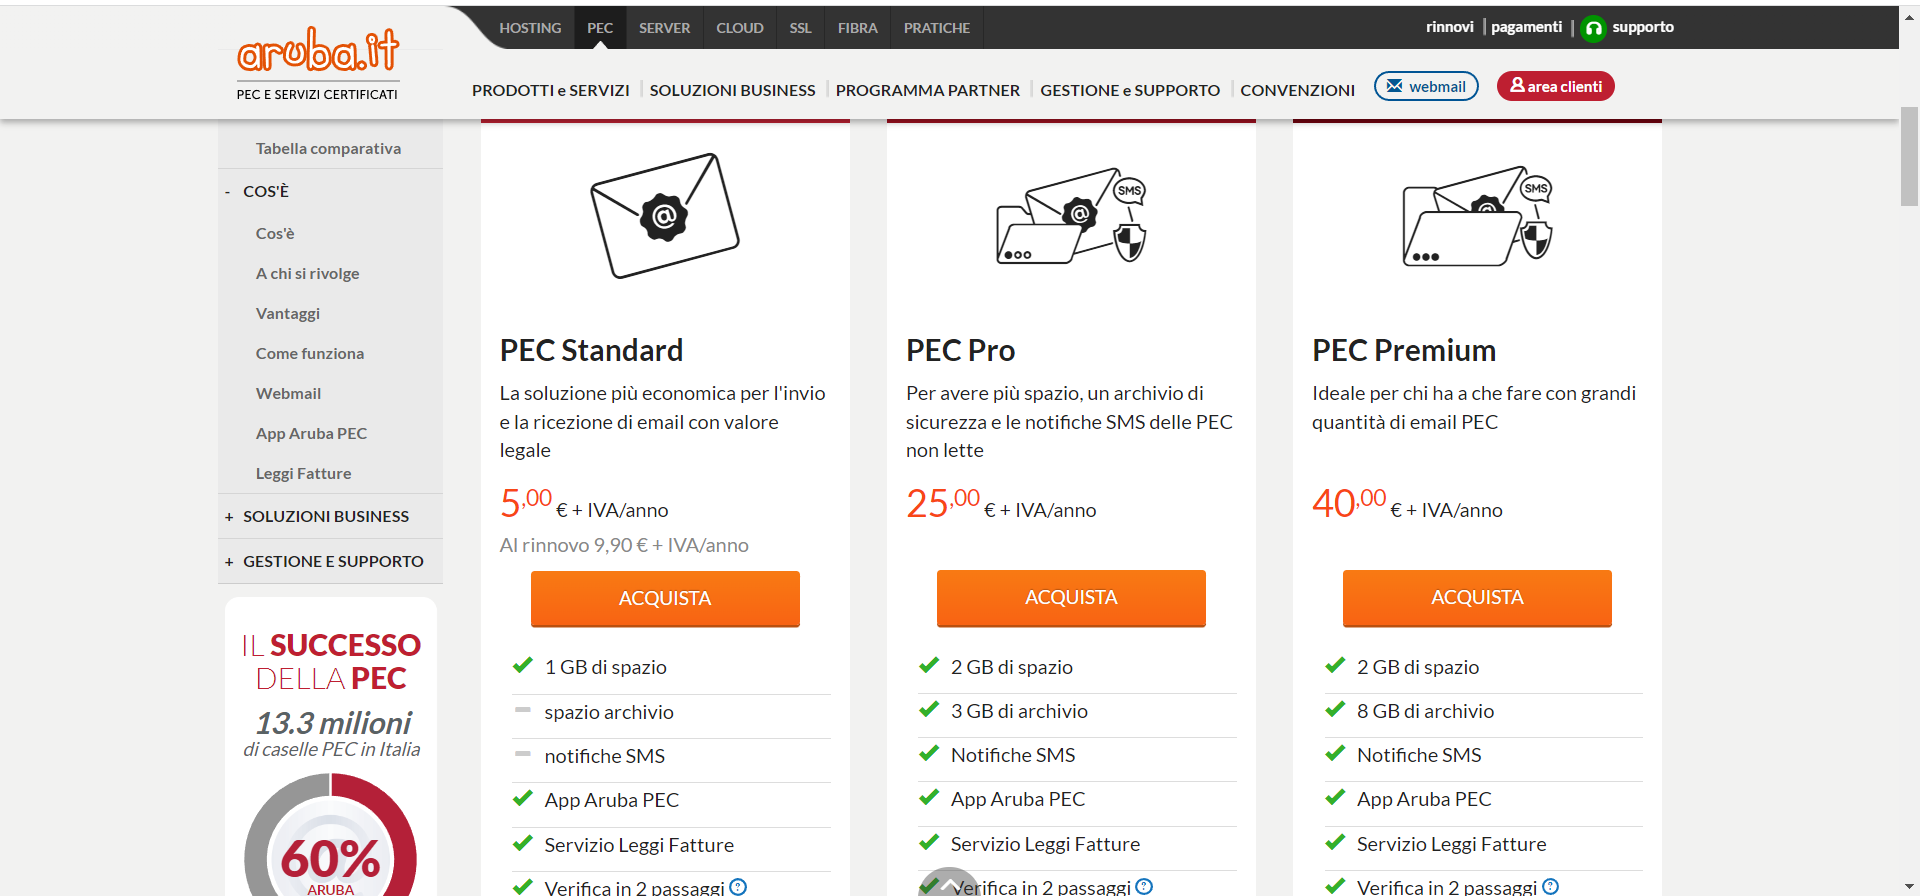The image size is (1920, 896).
Task: Open the question mark tooltip under PEC Premium
Action: click(1550, 886)
